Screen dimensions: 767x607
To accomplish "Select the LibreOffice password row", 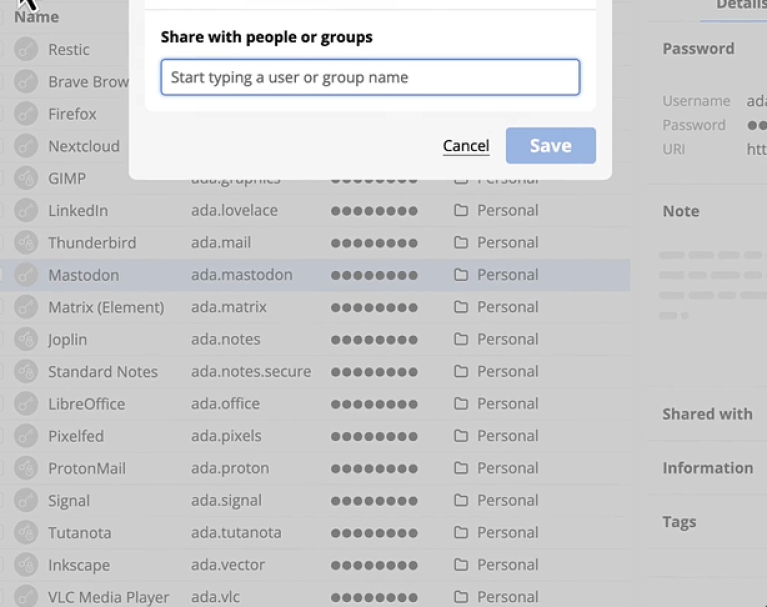I will click(85, 404).
